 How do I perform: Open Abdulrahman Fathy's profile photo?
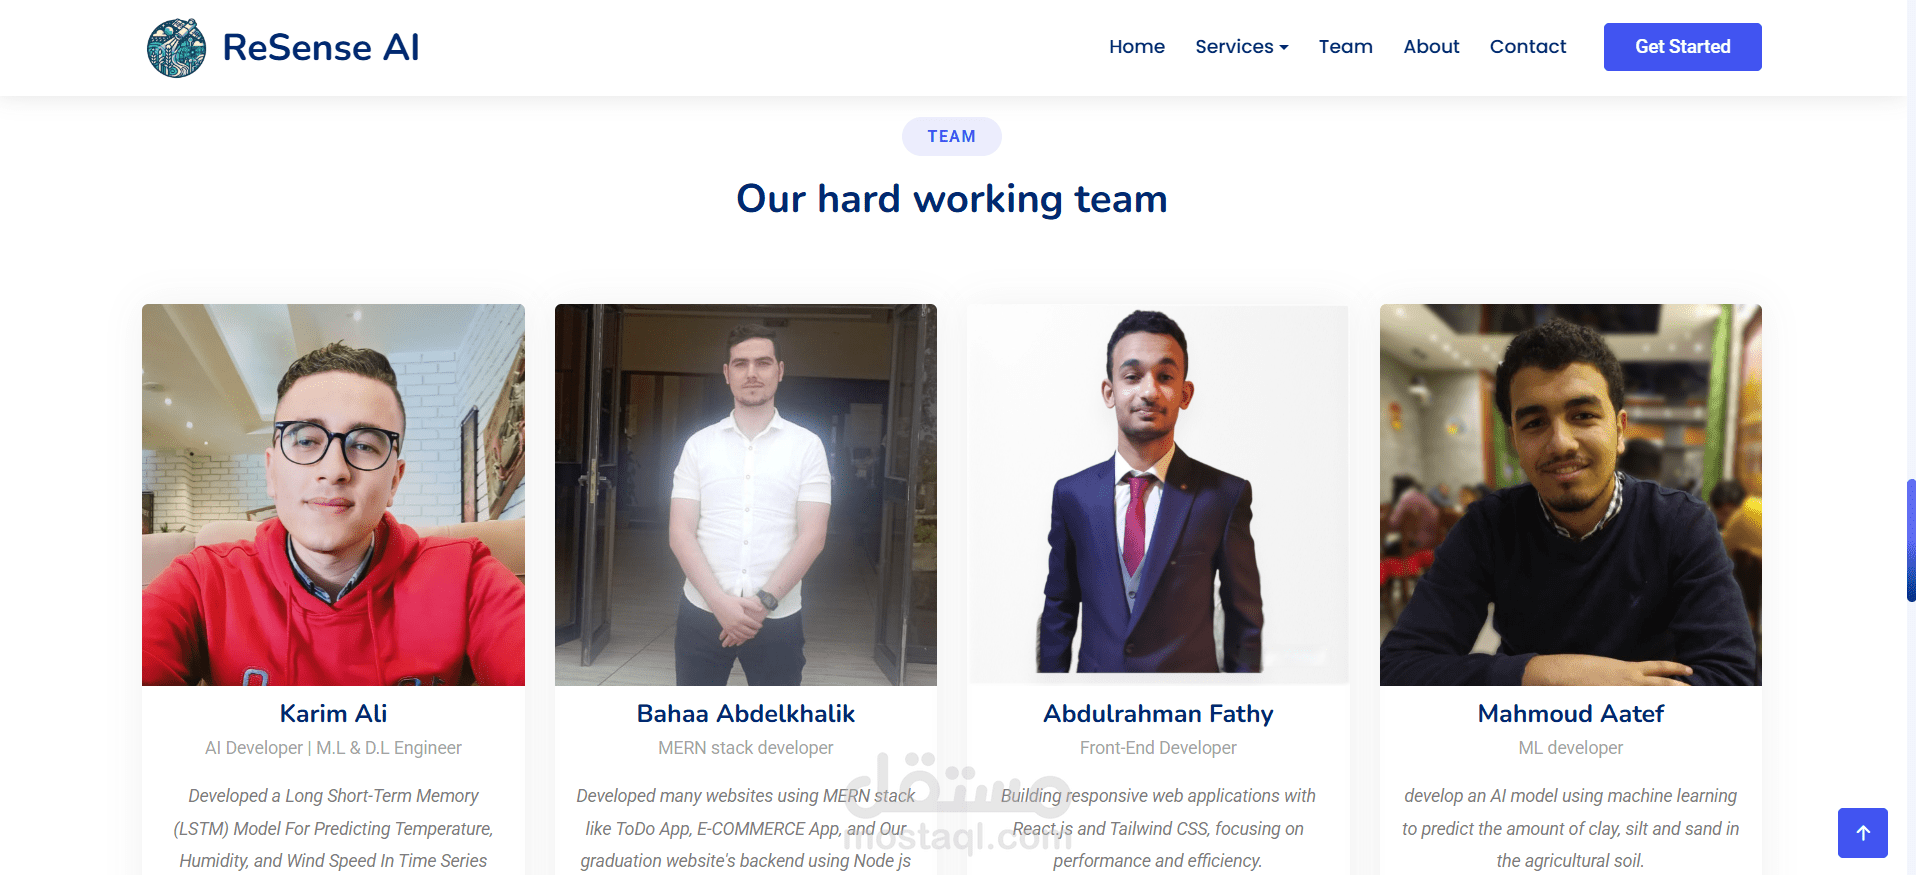[1158, 495]
